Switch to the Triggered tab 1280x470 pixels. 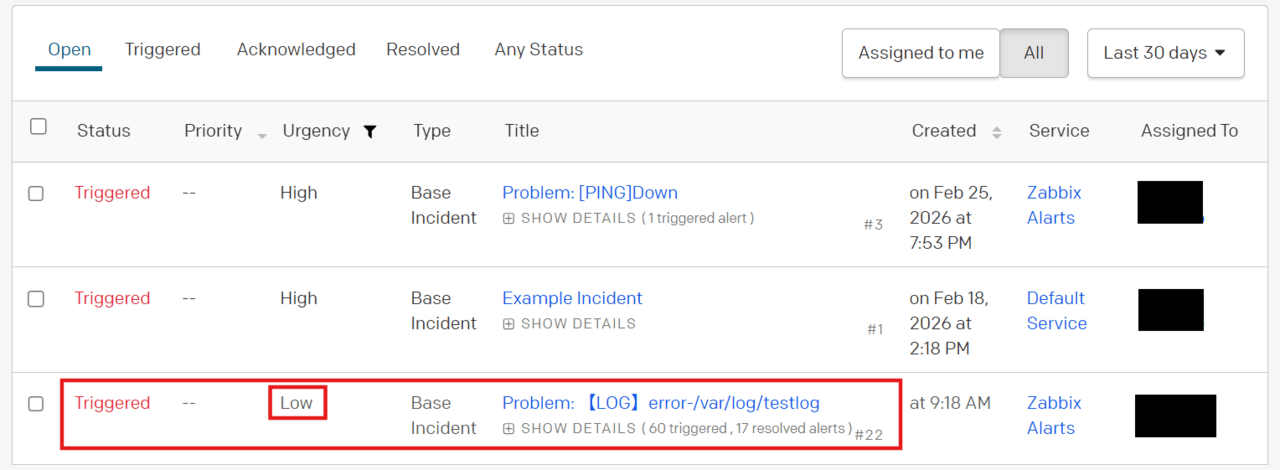point(162,49)
